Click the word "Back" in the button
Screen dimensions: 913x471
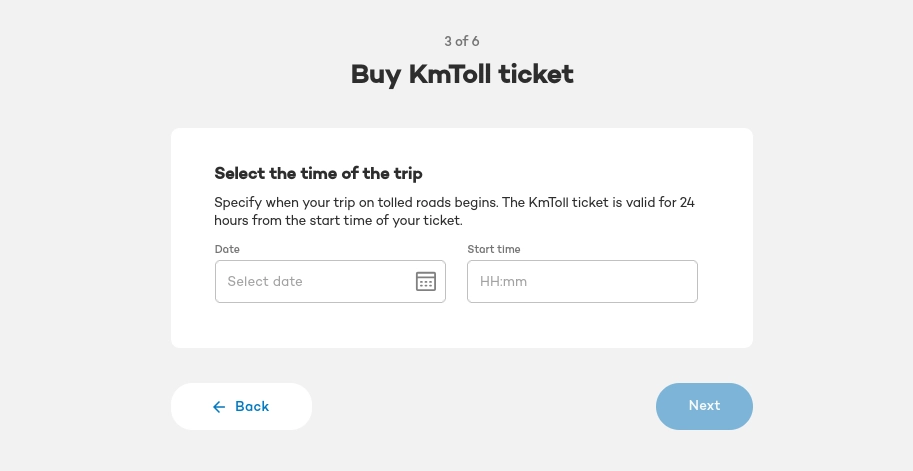click(x=252, y=407)
